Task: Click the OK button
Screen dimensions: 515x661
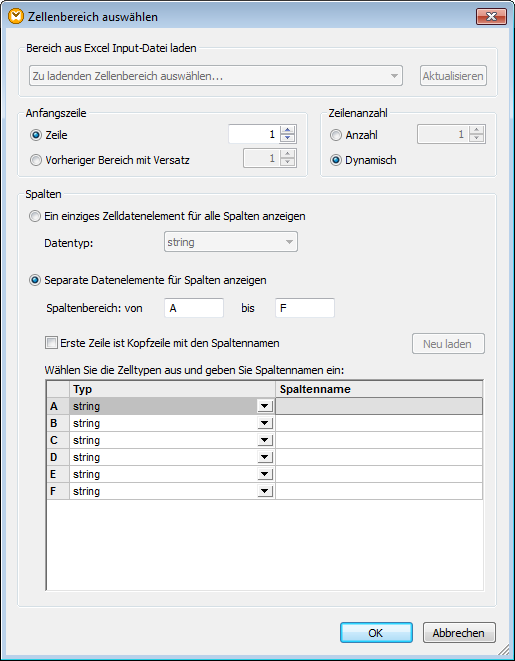Action: click(x=376, y=633)
